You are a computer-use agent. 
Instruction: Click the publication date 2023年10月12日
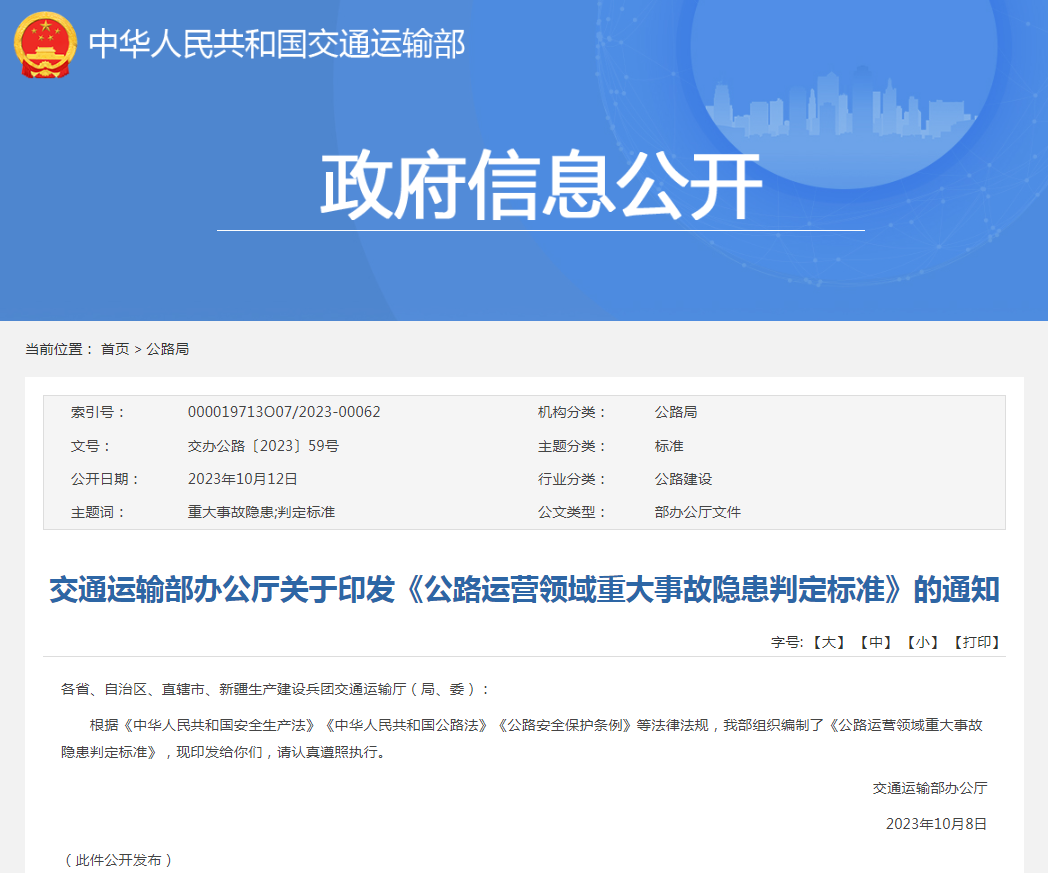pyautogui.click(x=243, y=479)
